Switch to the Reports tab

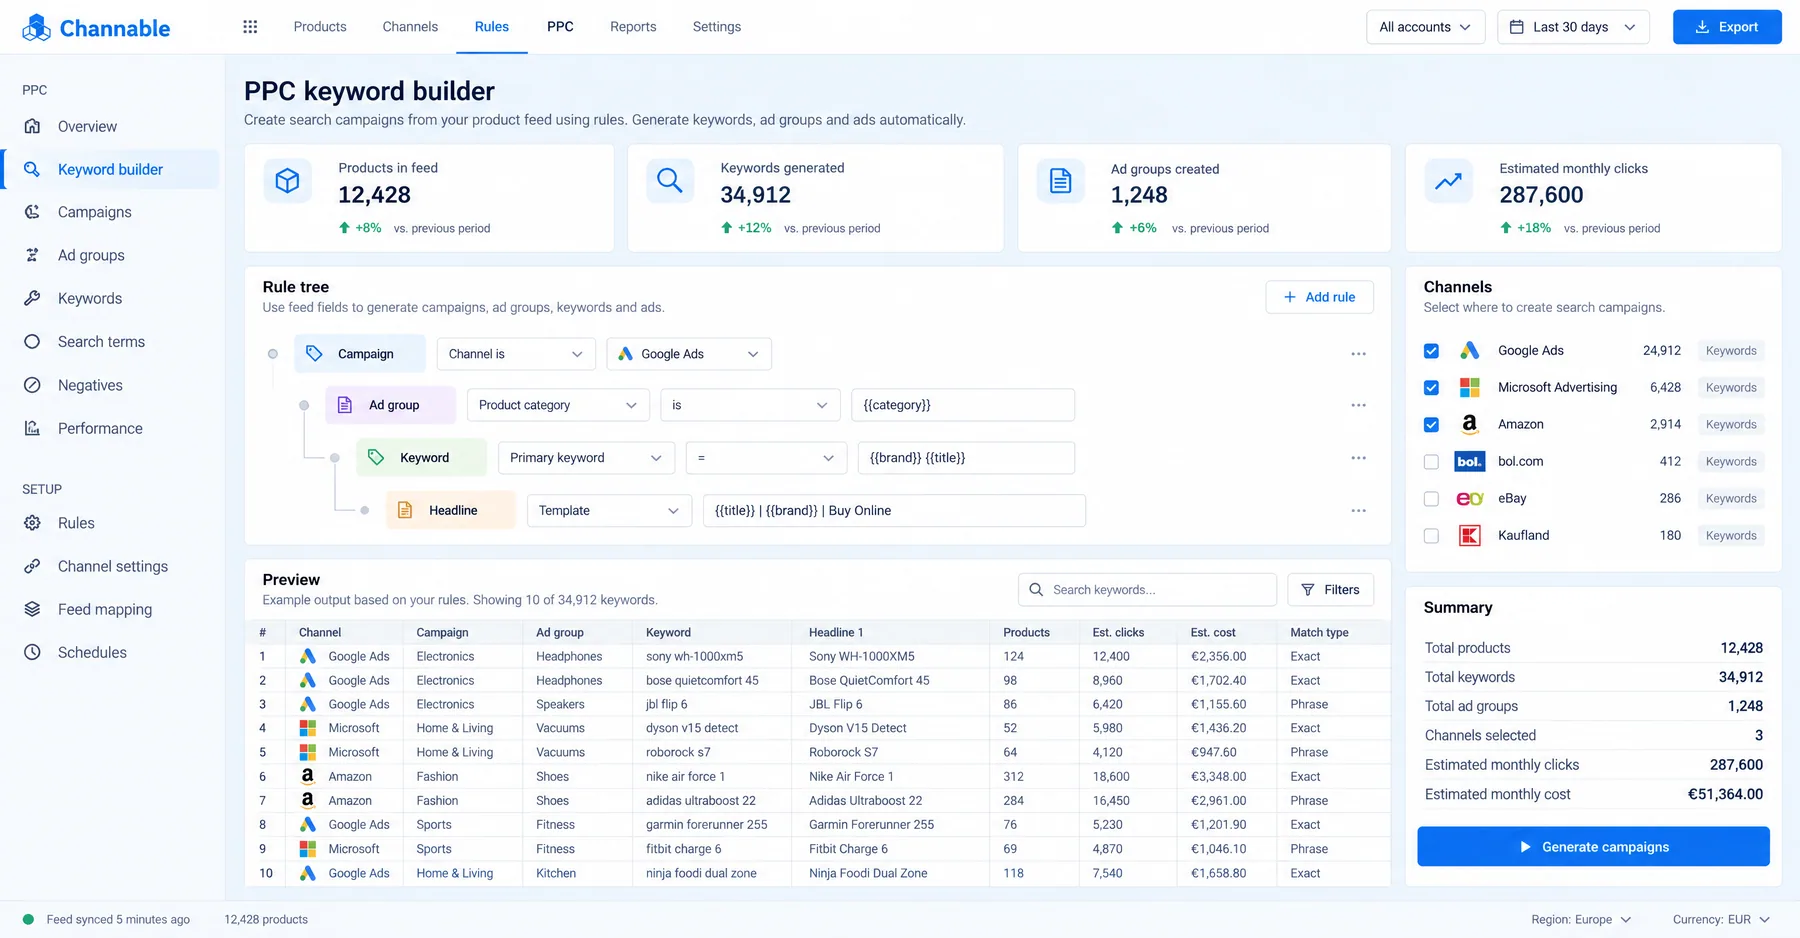coord(633,27)
